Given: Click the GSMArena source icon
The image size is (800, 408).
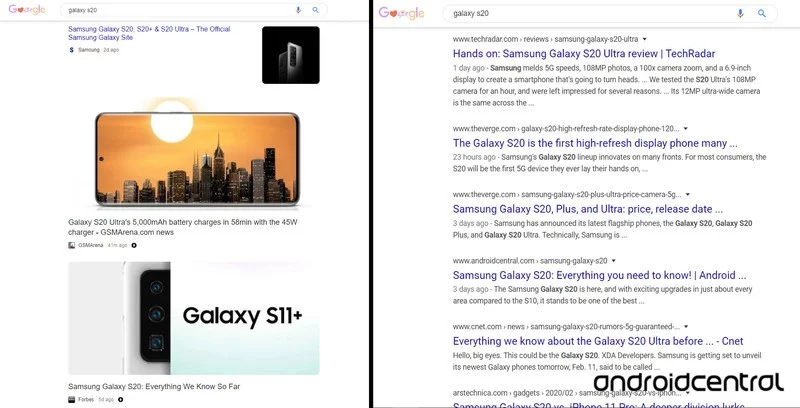Looking at the screenshot, I should 71,245.
